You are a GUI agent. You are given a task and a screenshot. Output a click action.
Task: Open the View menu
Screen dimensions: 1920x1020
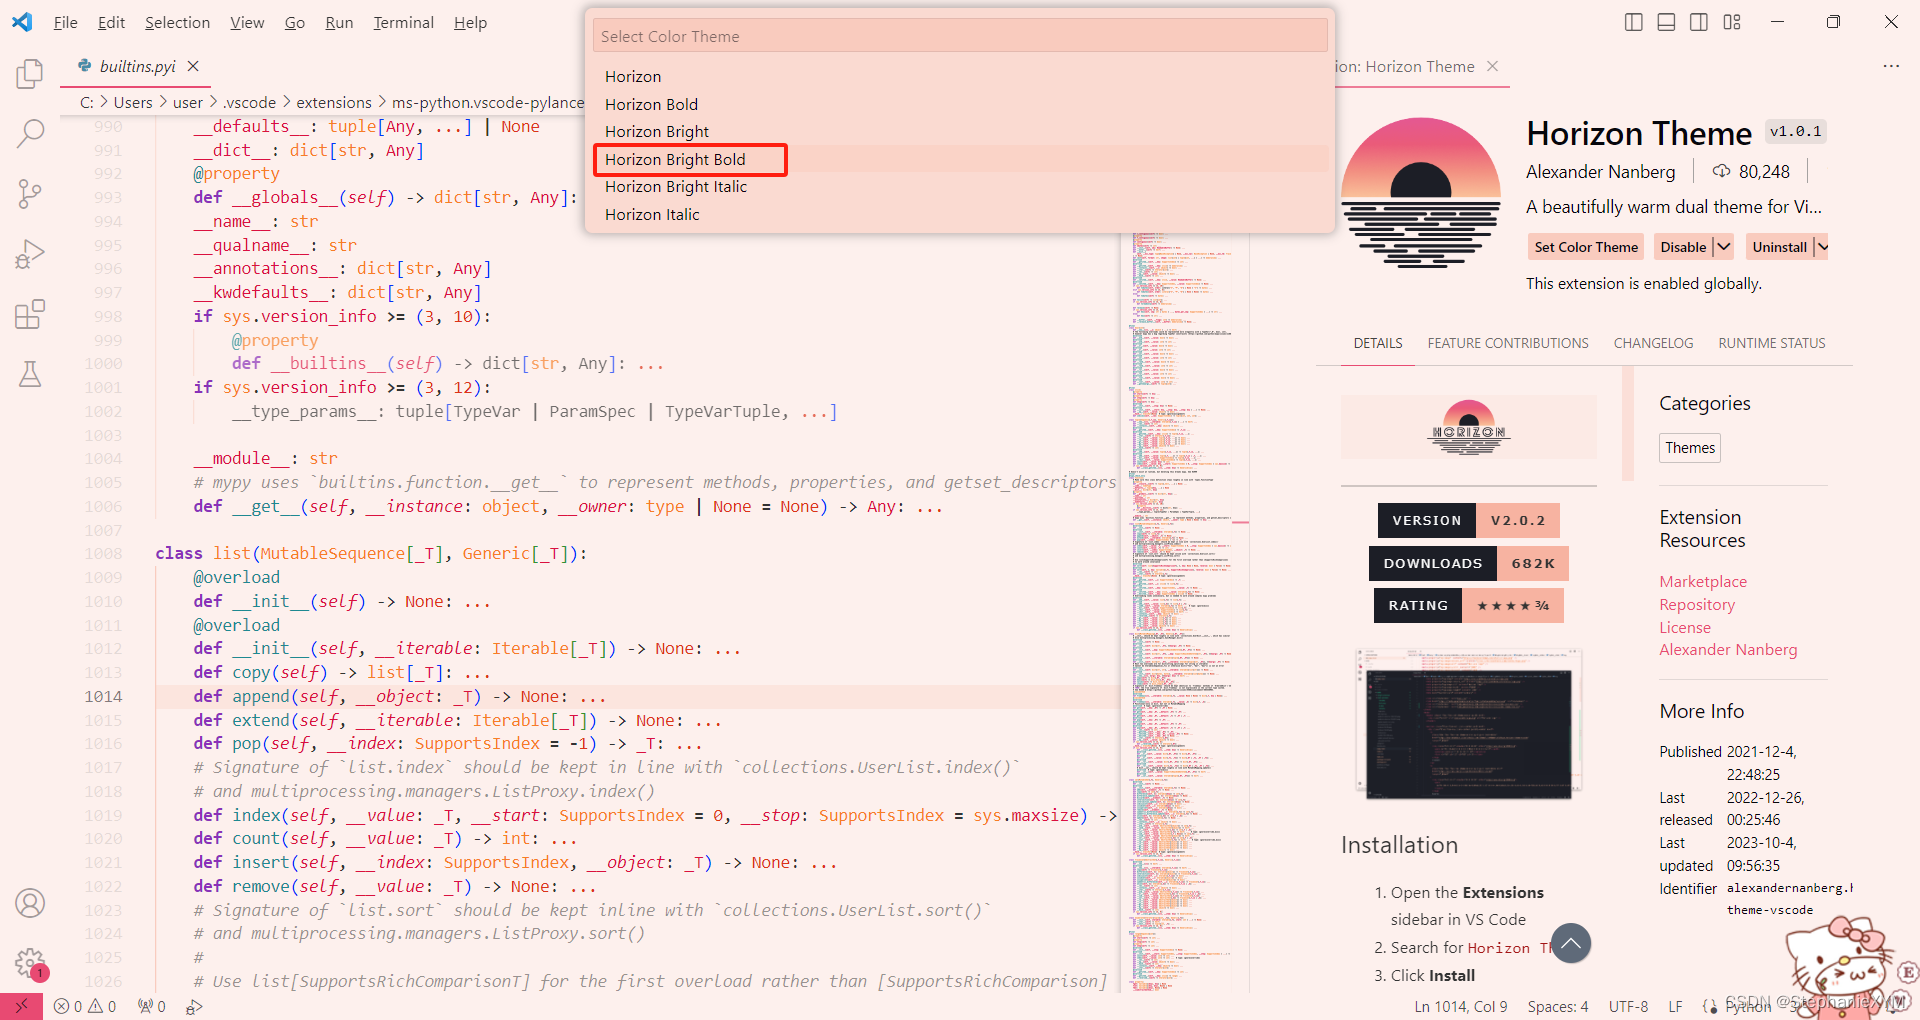point(247,22)
